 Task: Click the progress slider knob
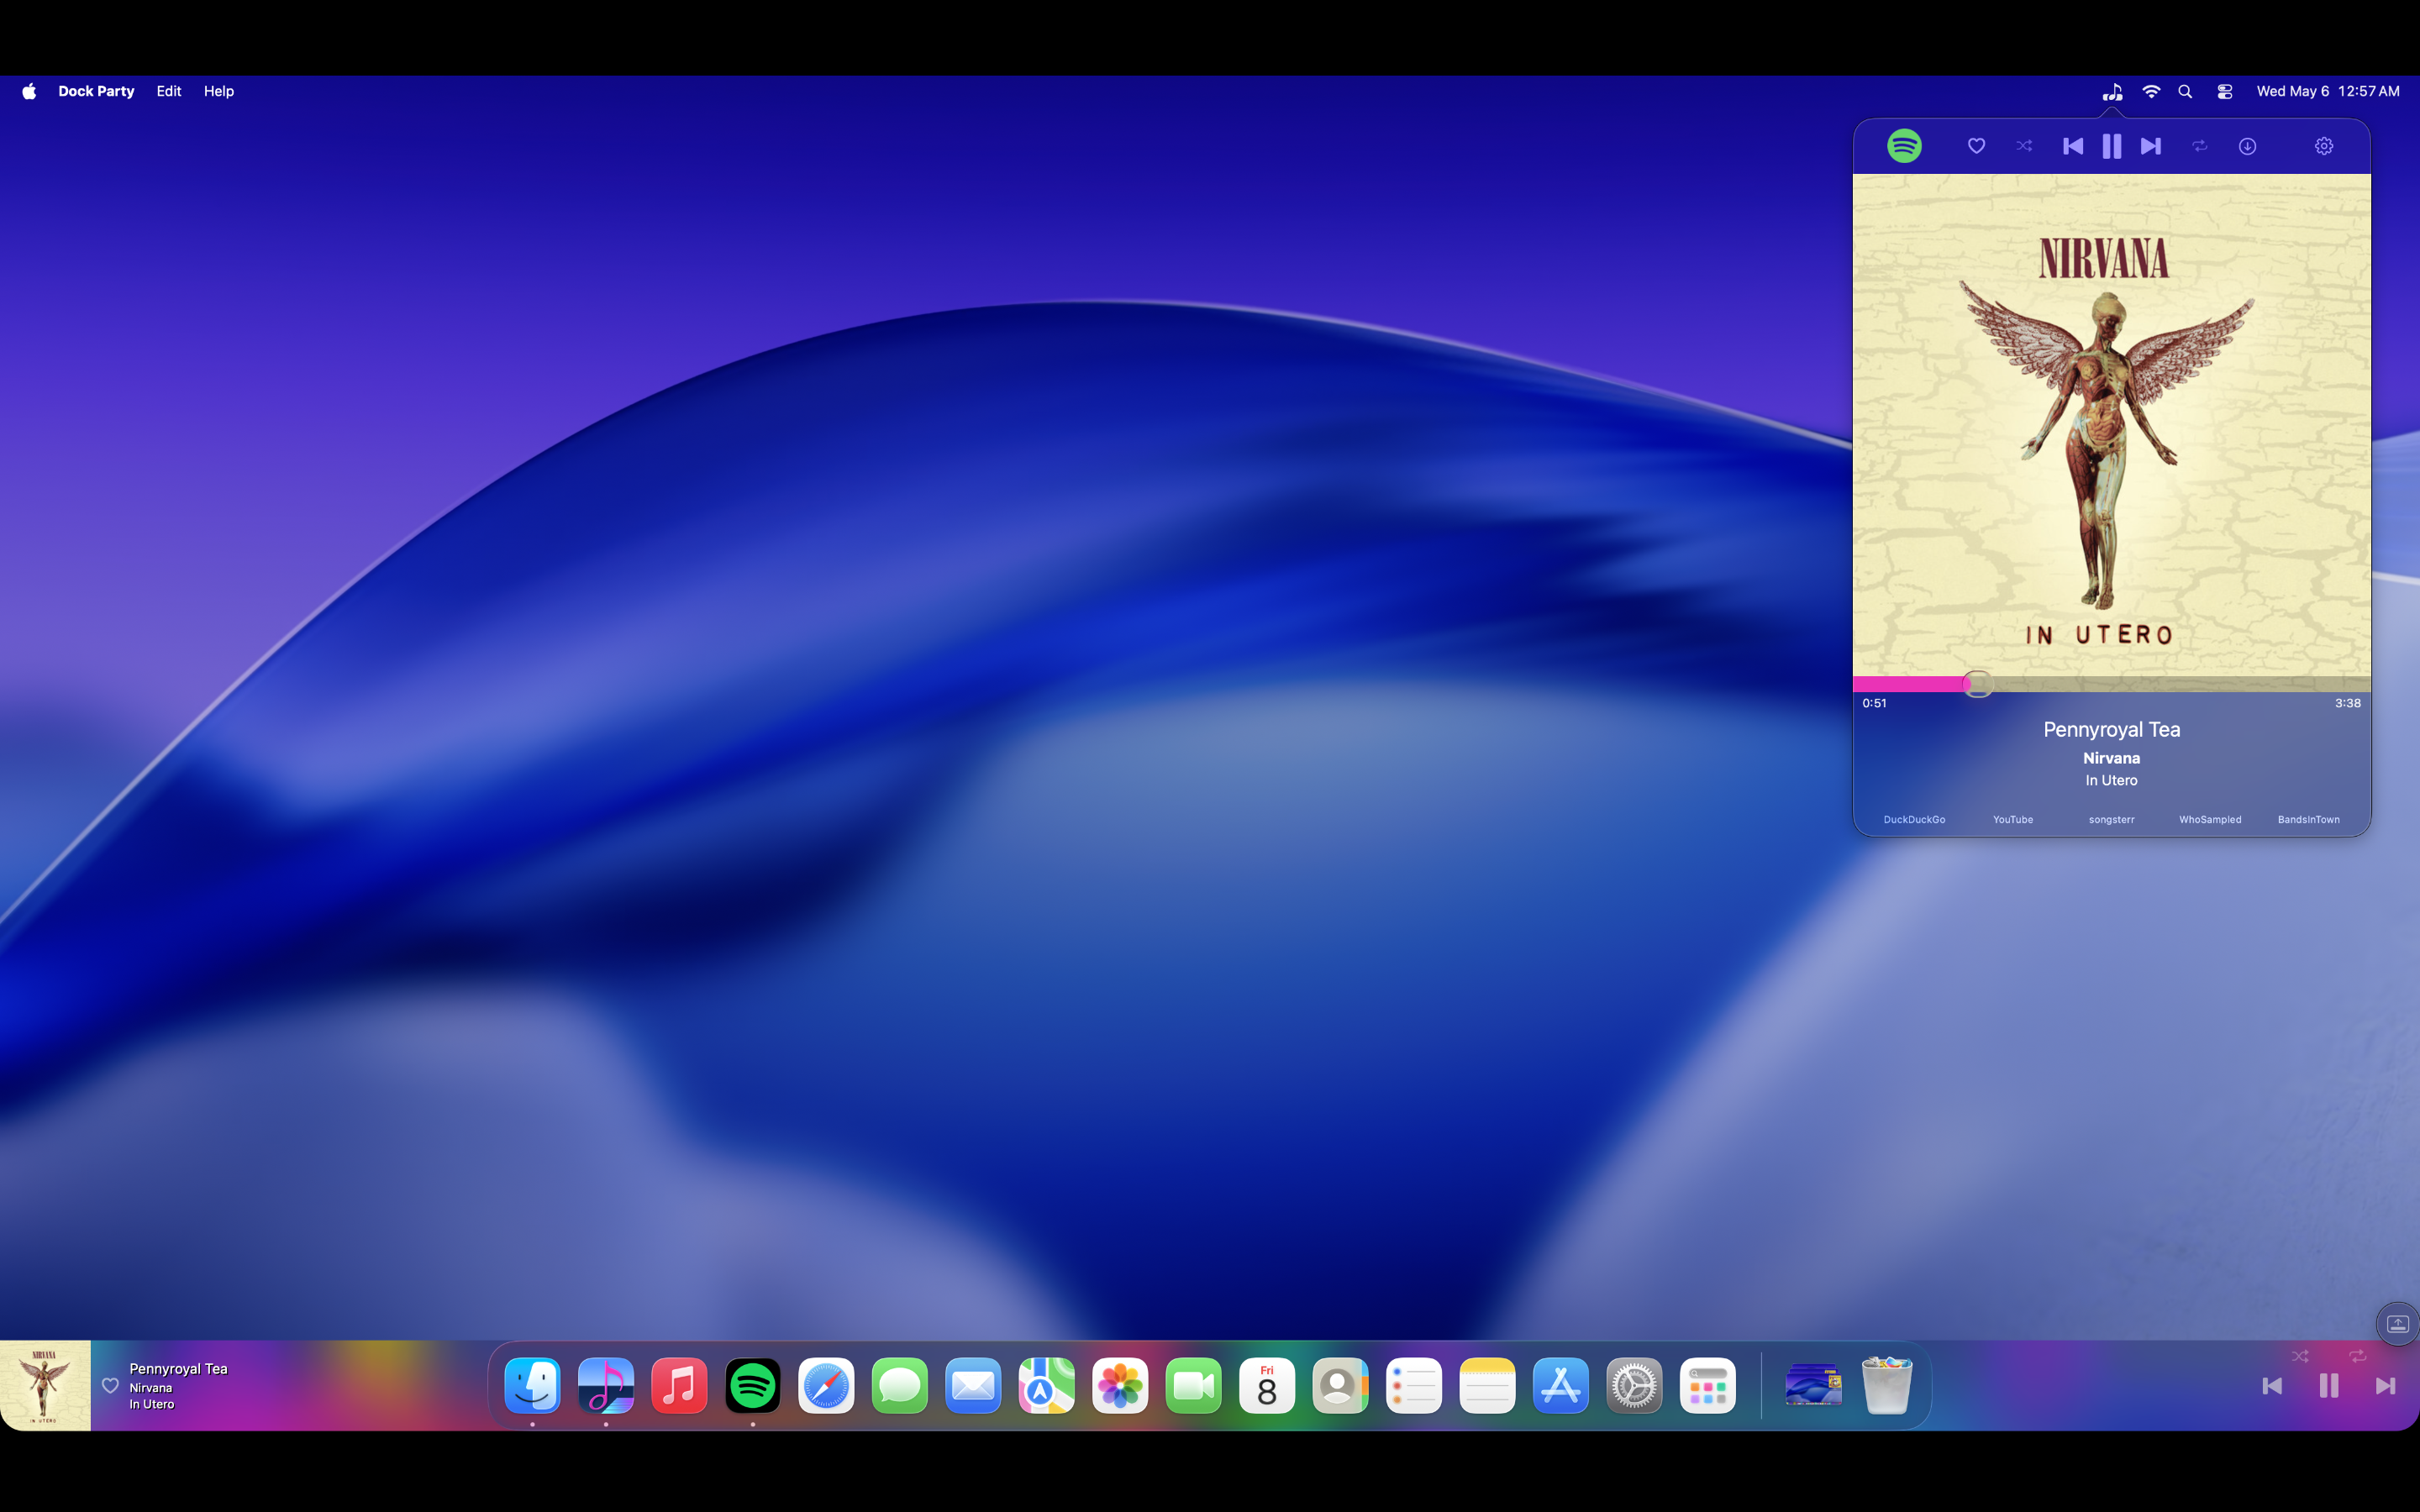pos(1977,684)
